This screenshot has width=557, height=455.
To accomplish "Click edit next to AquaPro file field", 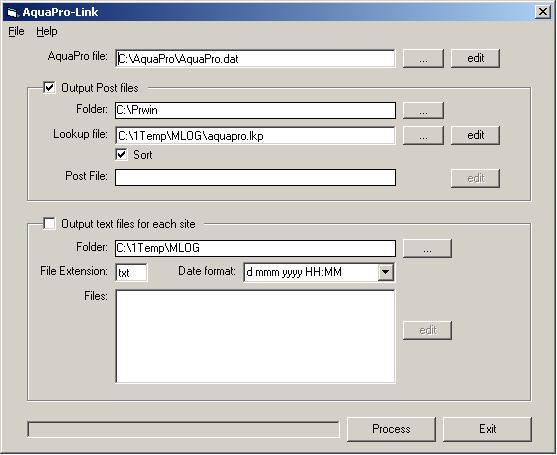I will 475,58.
